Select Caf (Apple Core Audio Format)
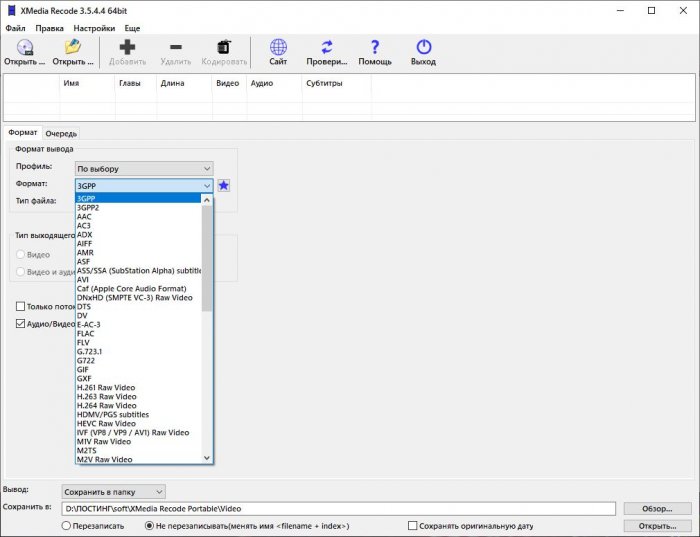 [x=138, y=288]
